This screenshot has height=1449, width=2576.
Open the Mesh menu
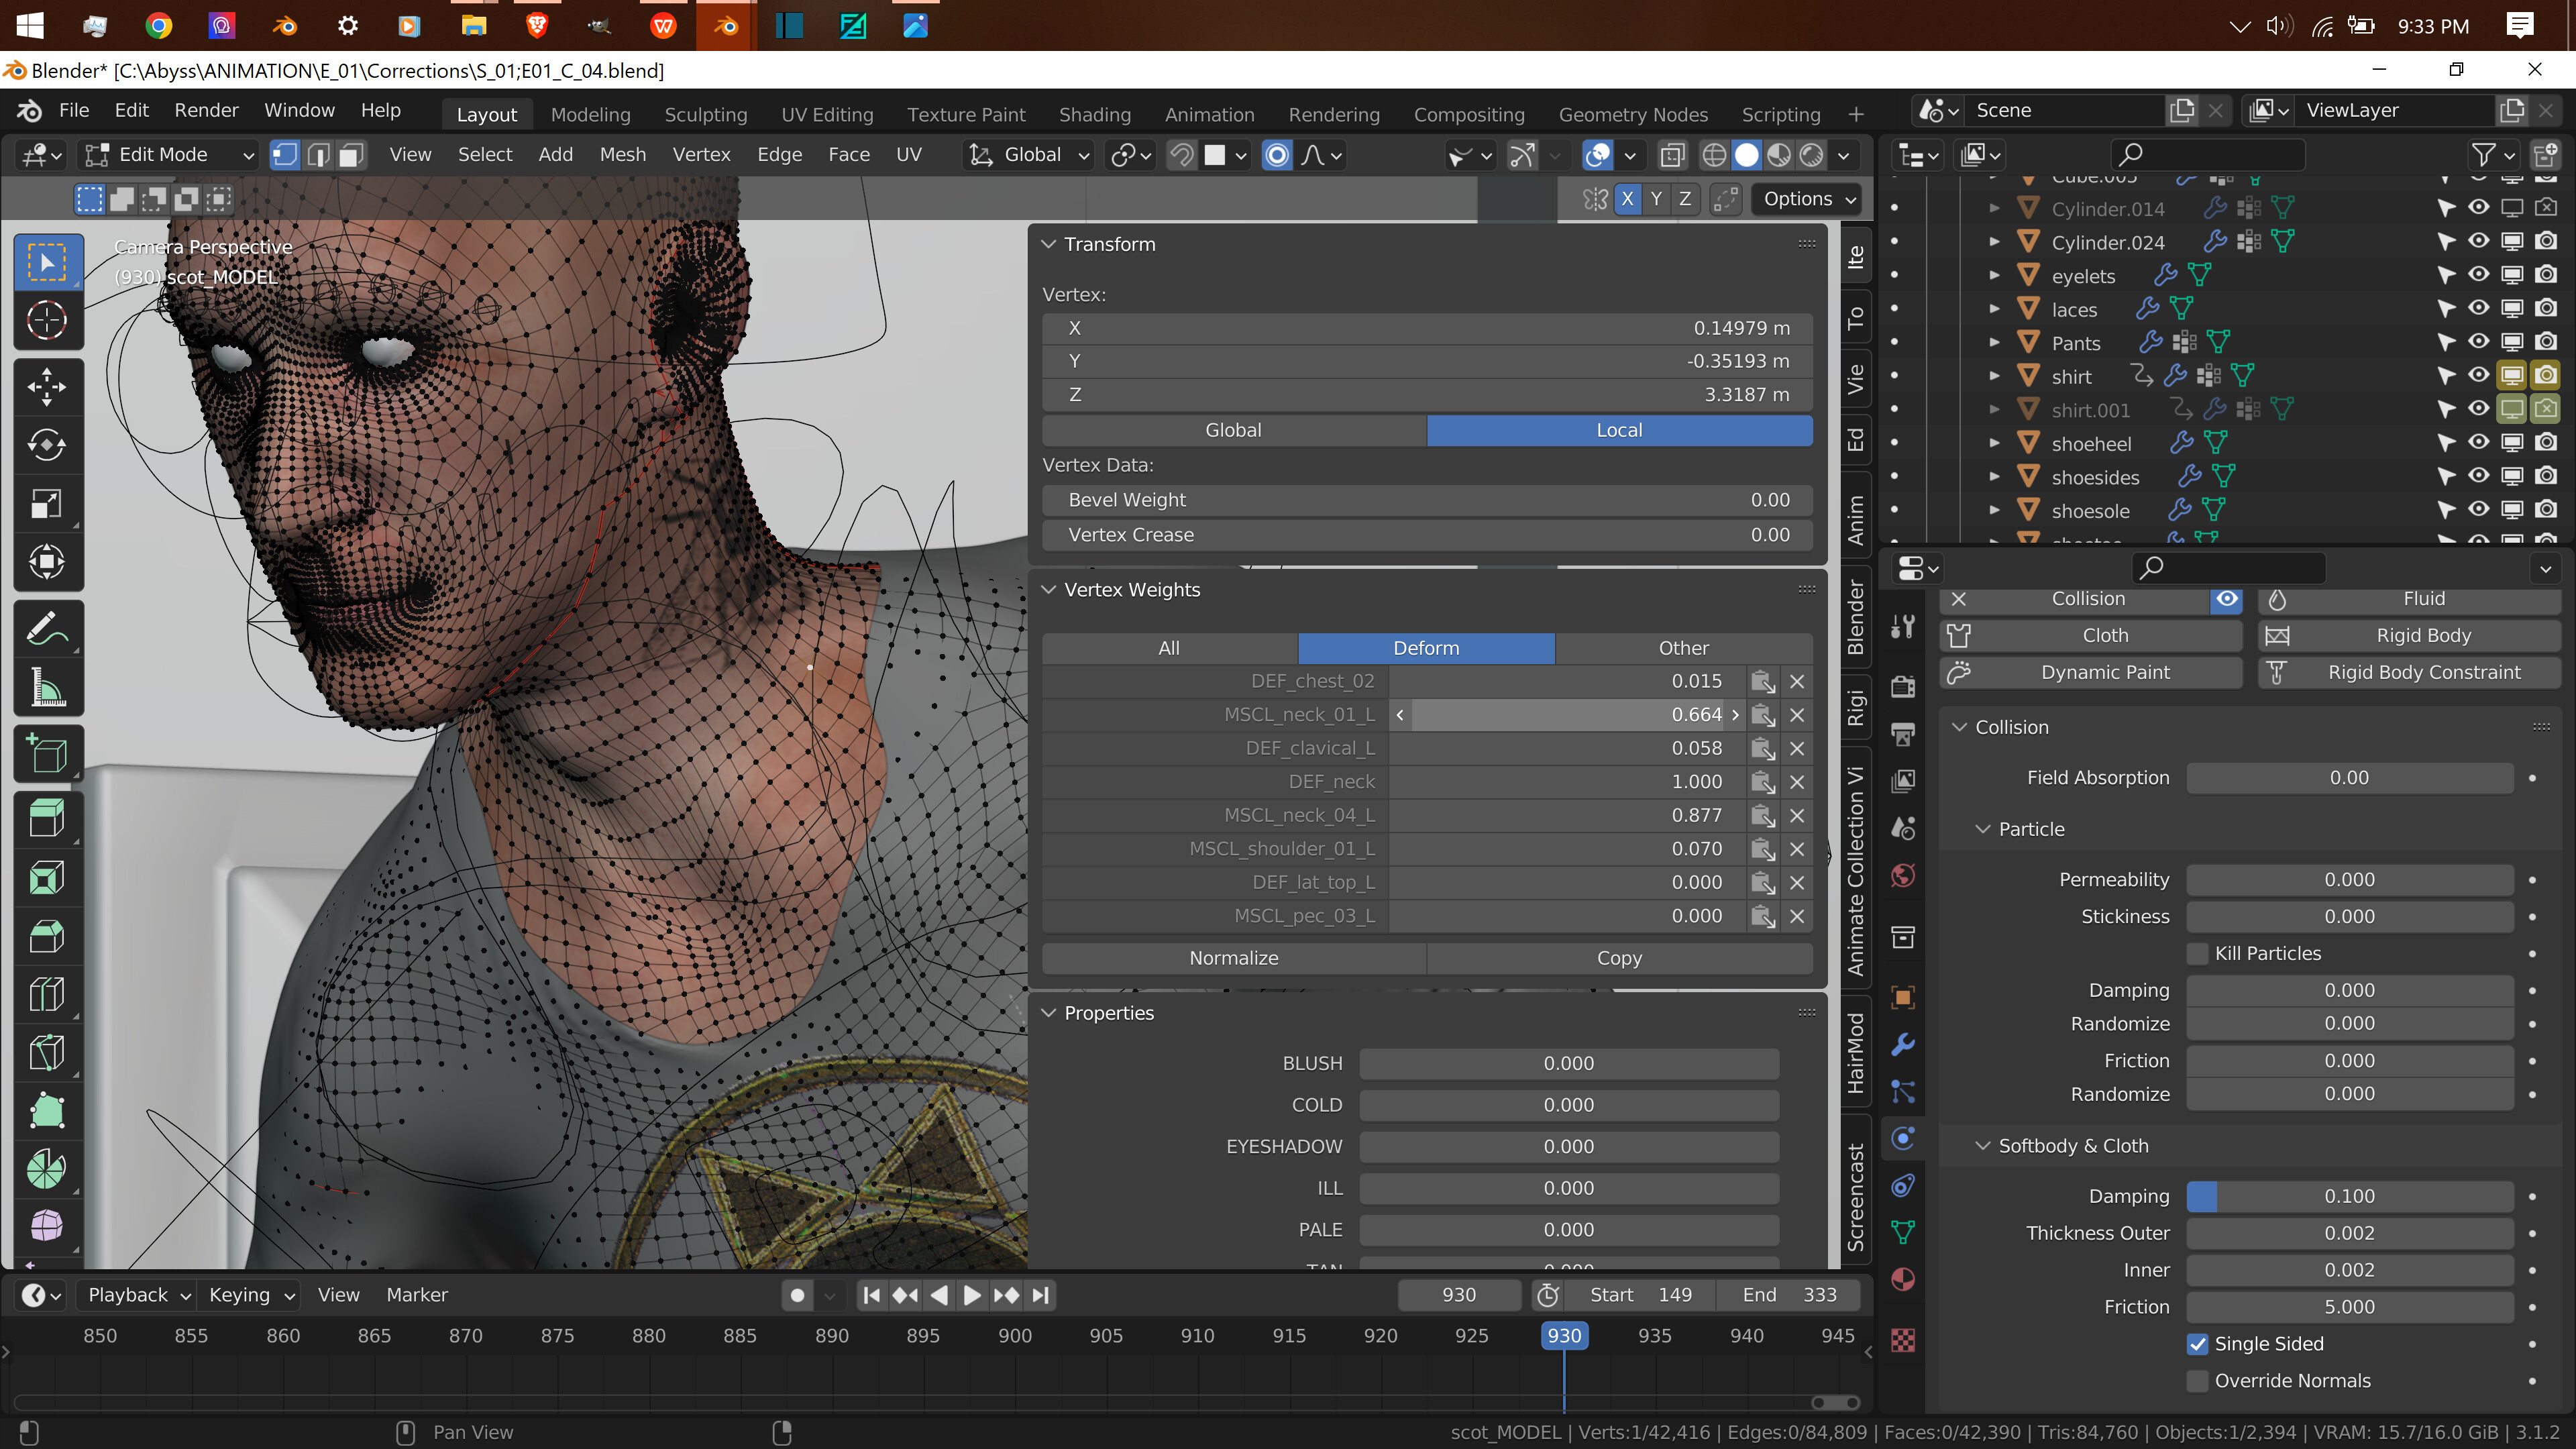622,155
